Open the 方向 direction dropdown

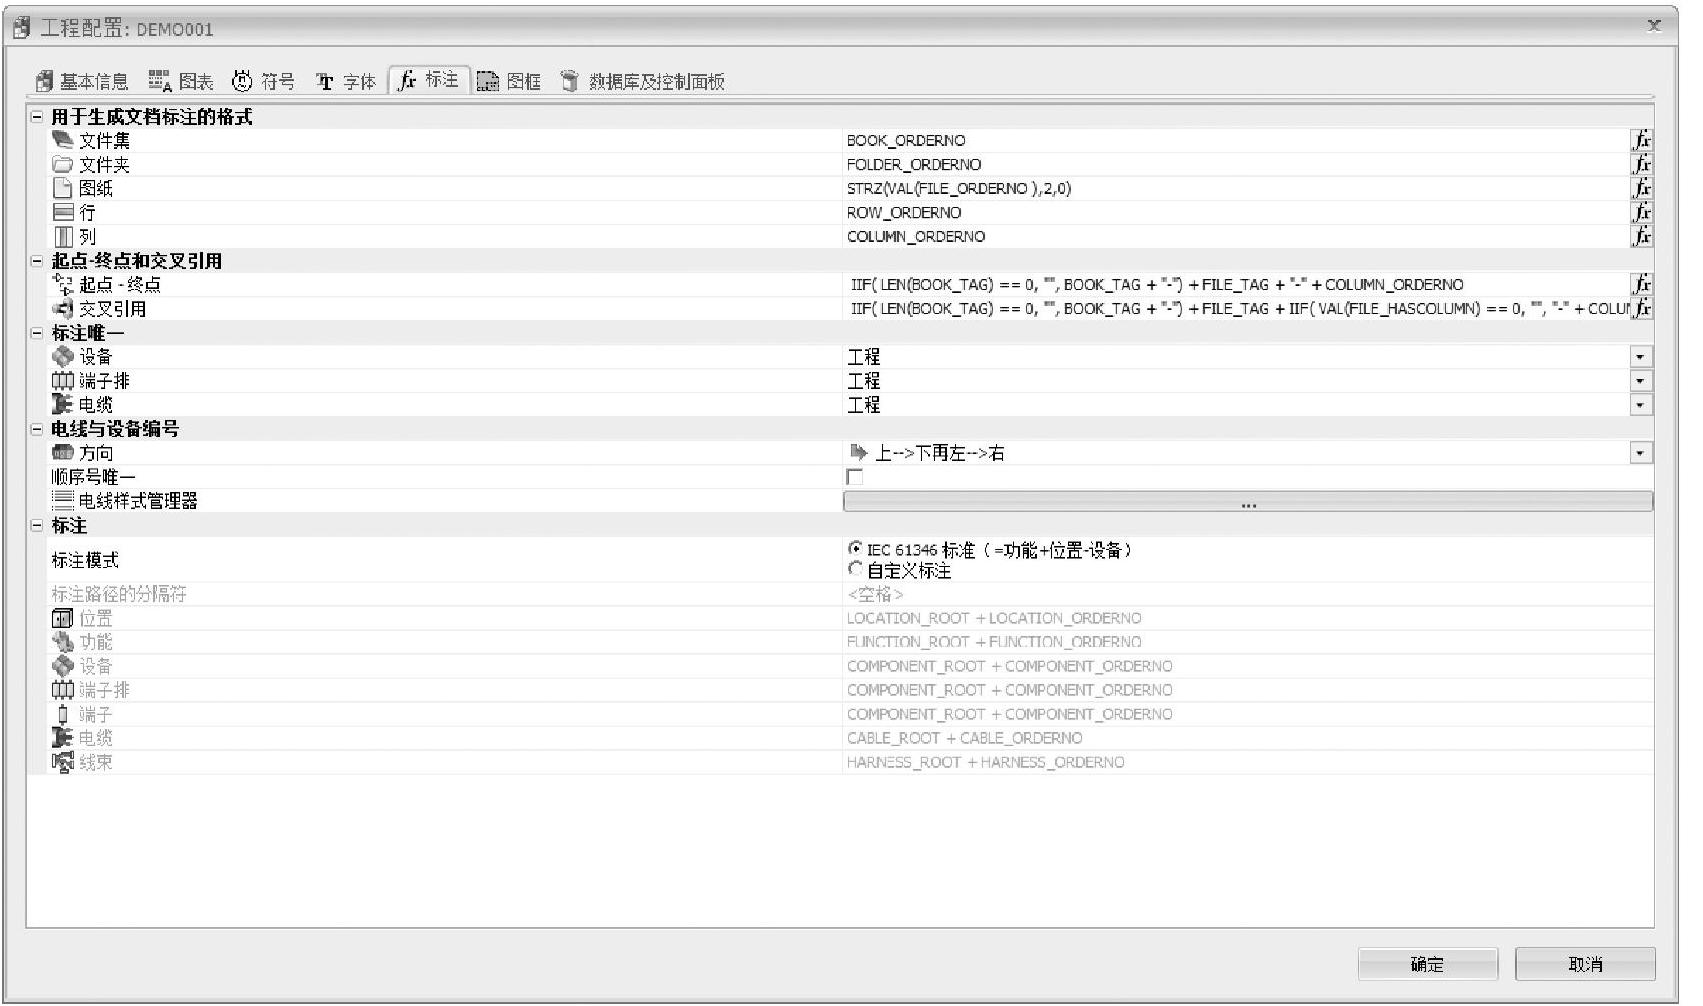point(1640,453)
